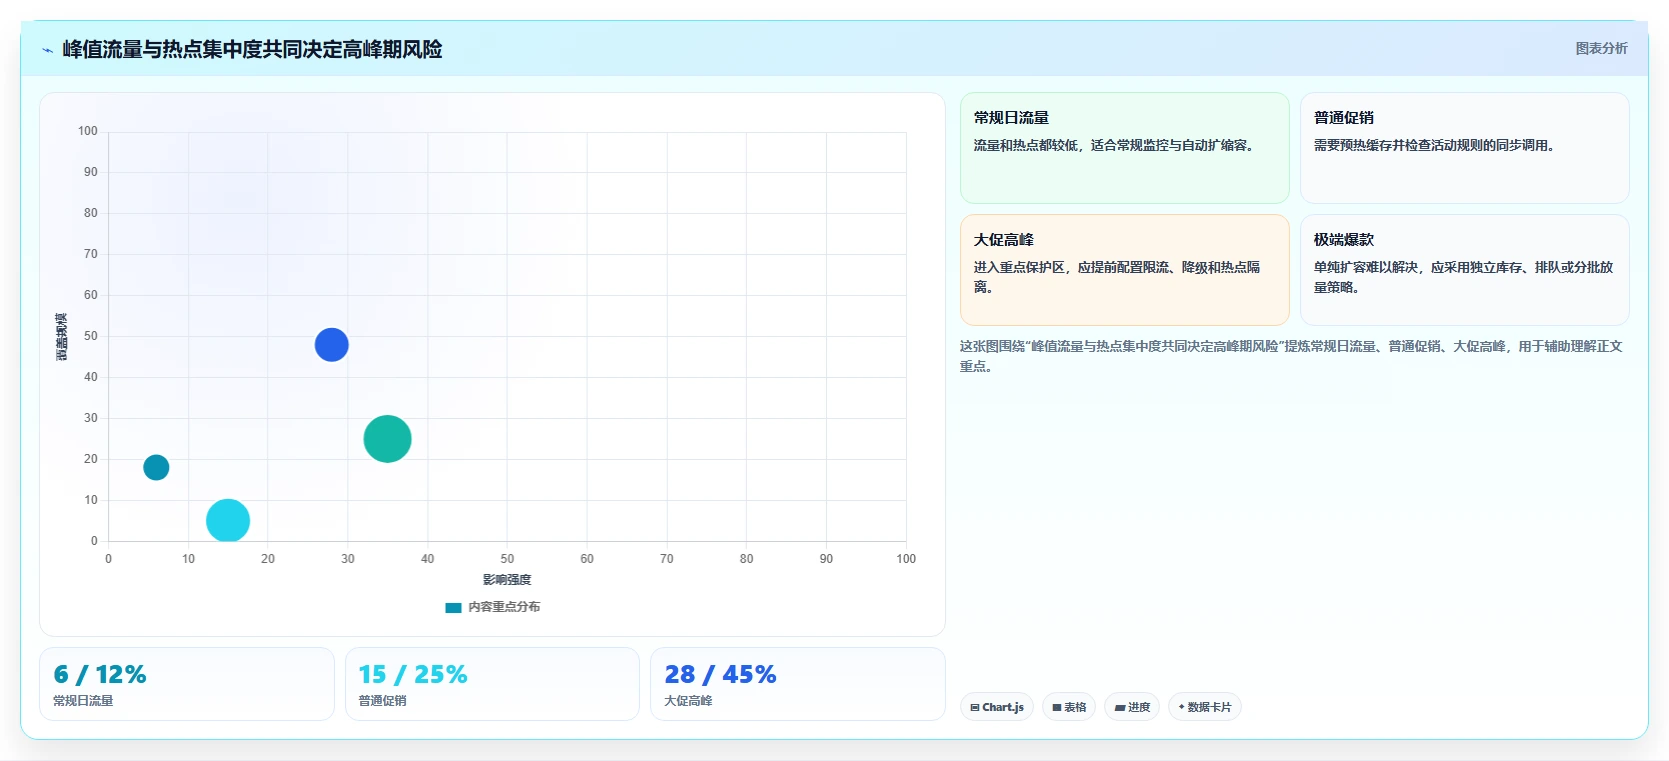Click the text 需要预热缓存并检查活动规则的同步调用
The image size is (1669, 761).
pos(1436,145)
